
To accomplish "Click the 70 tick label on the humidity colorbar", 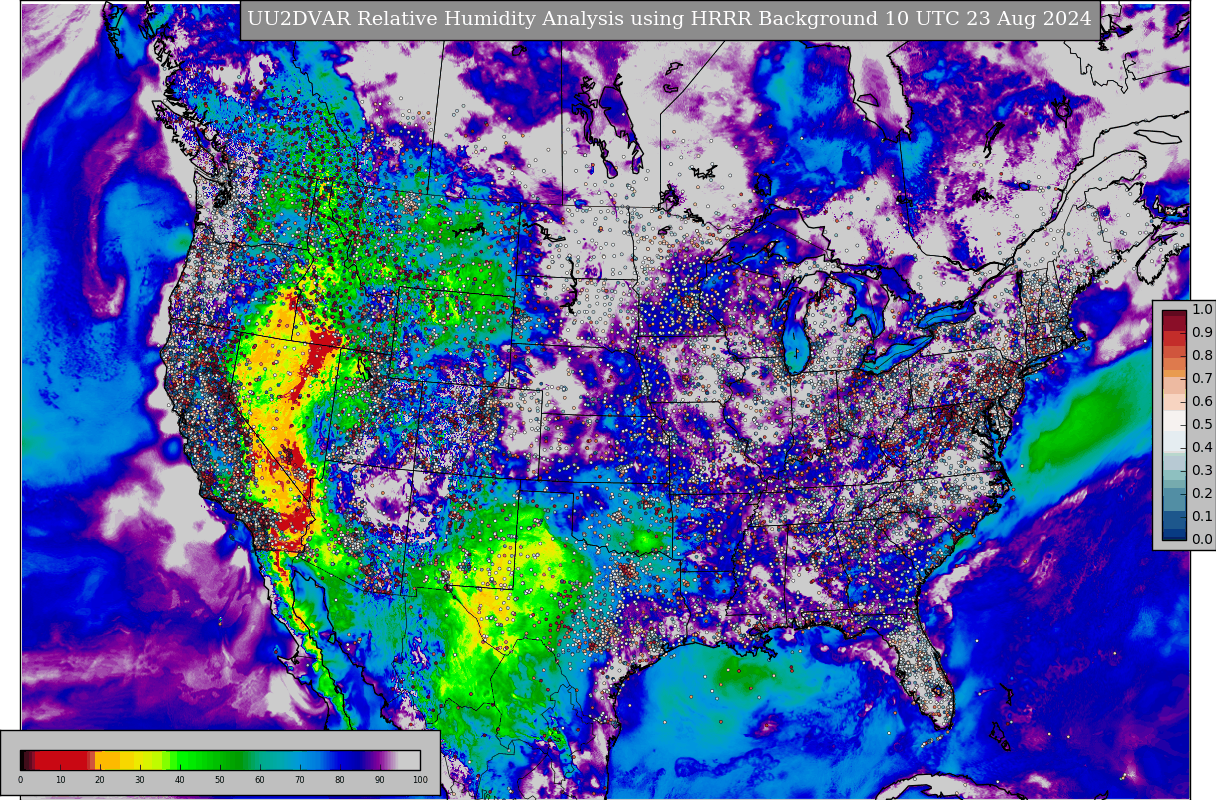I will point(300,780).
